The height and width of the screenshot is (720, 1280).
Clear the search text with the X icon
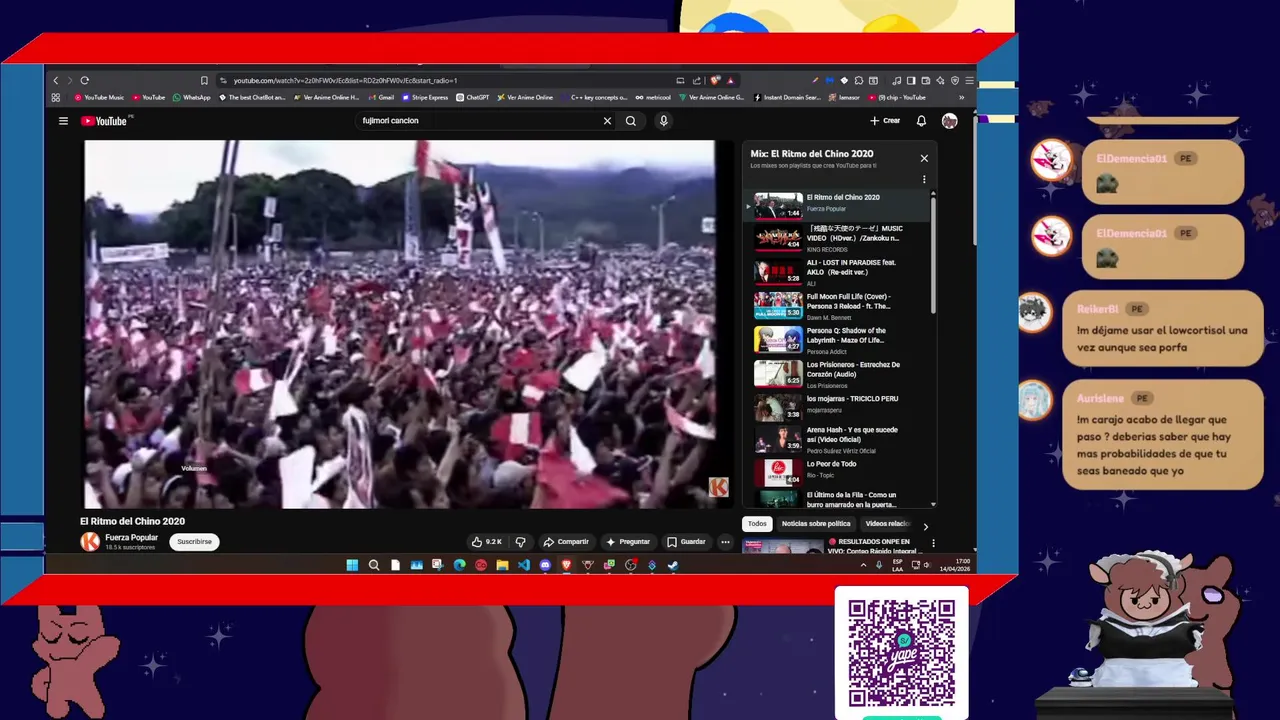607,121
